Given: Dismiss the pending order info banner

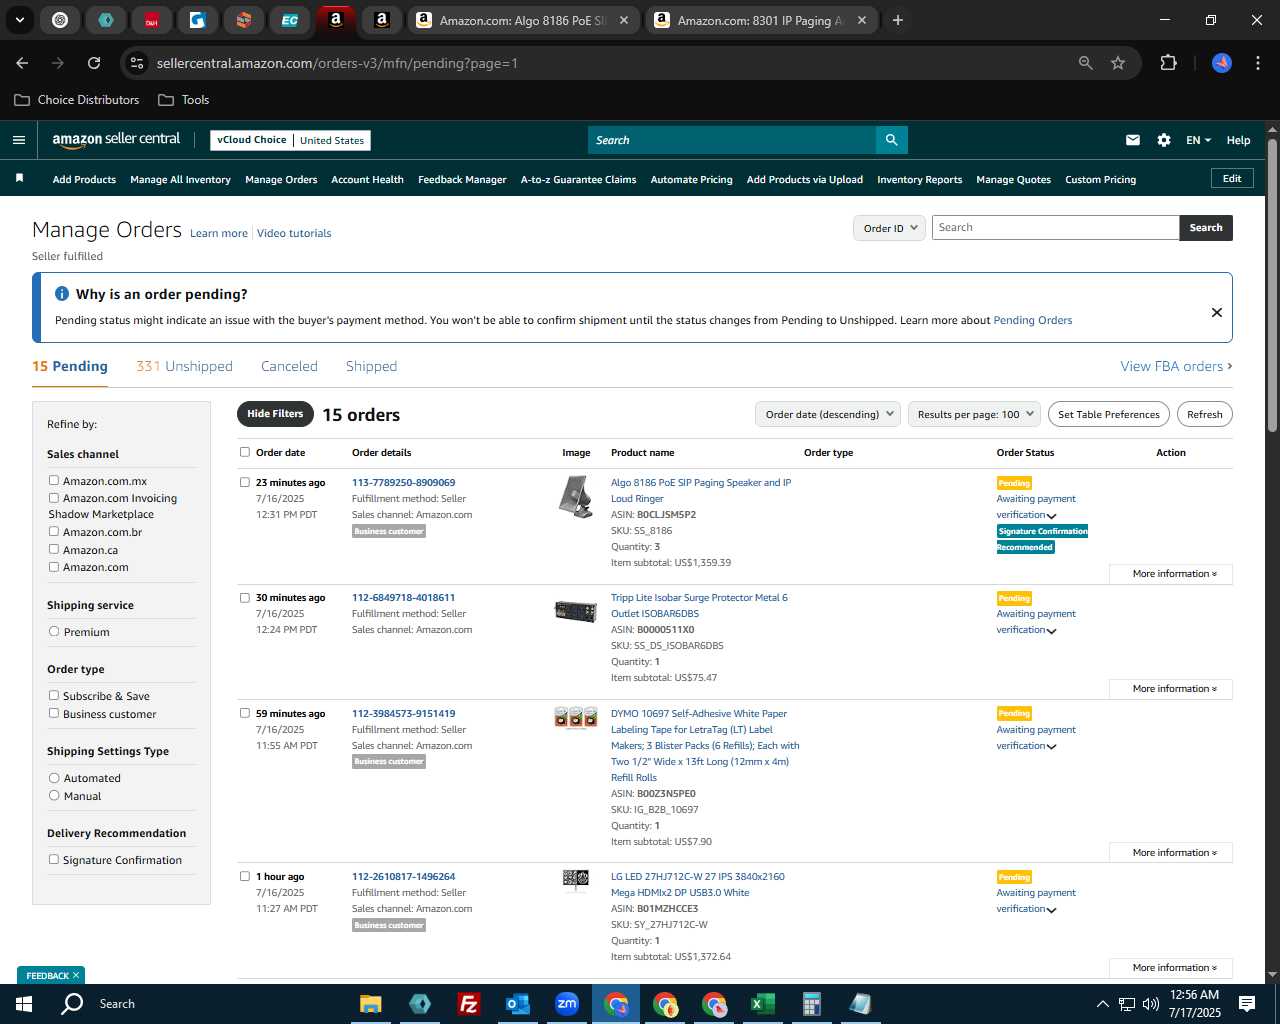Looking at the screenshot, I should 1217,312.
